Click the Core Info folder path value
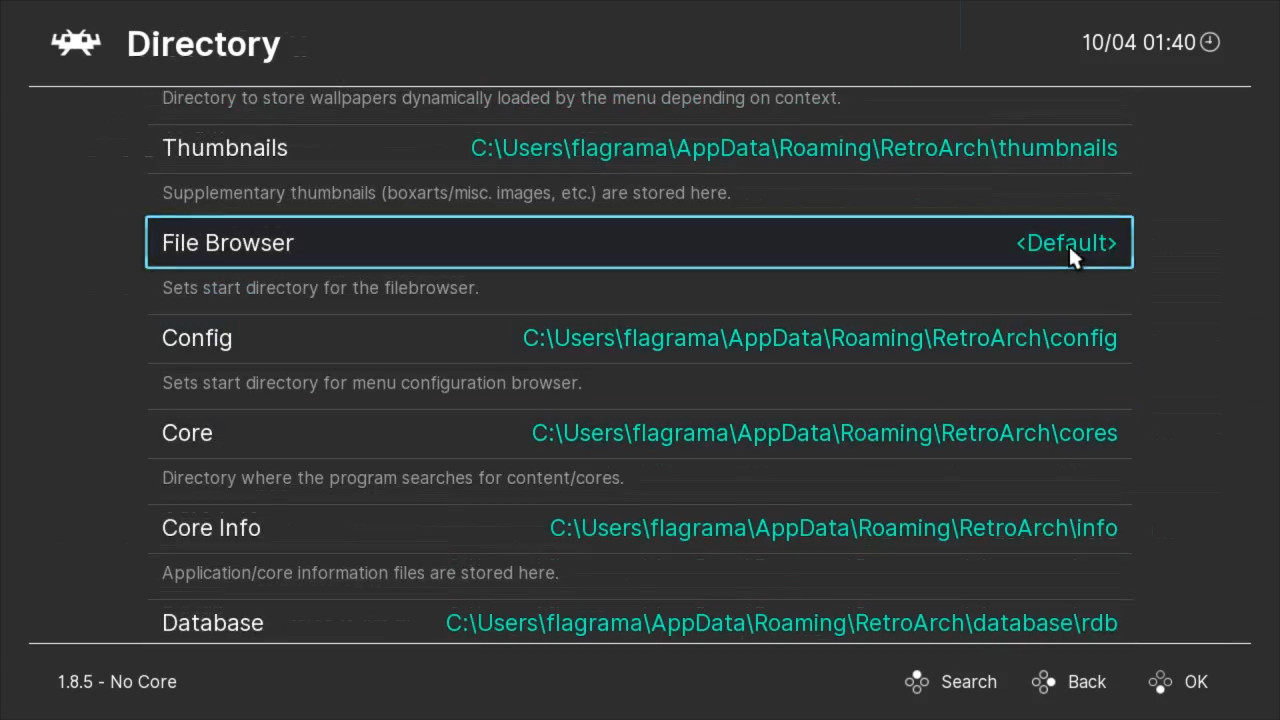 (833, 528)
